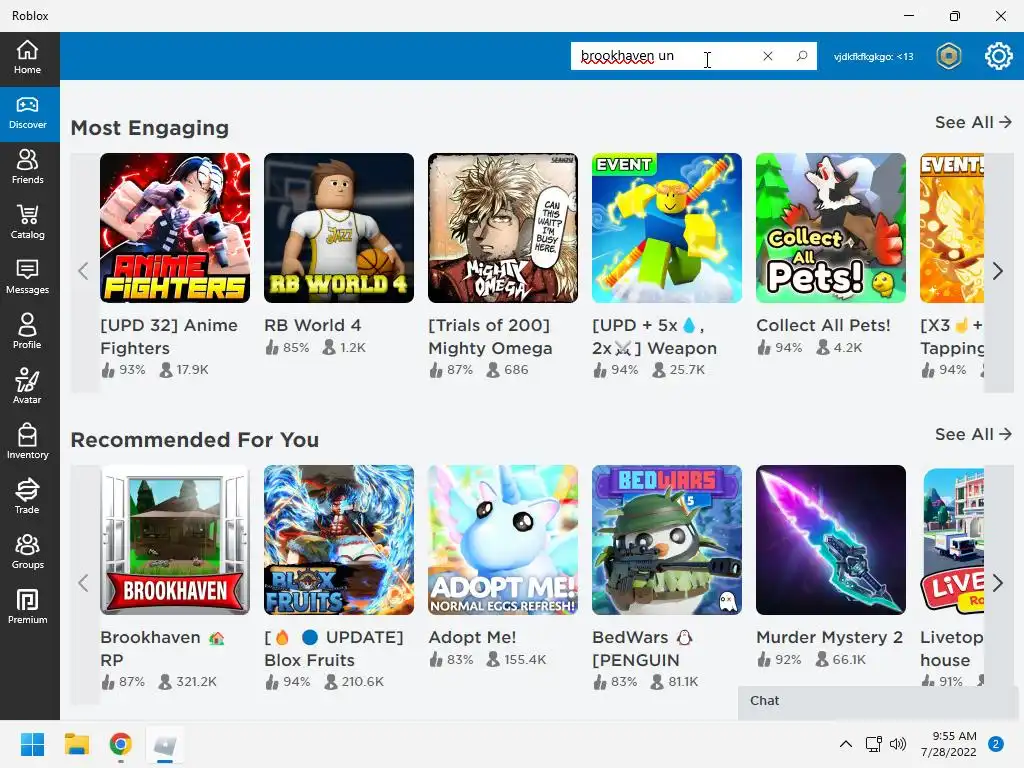
Task: Open Messages in the sidebar
Action: coord(27,278)
